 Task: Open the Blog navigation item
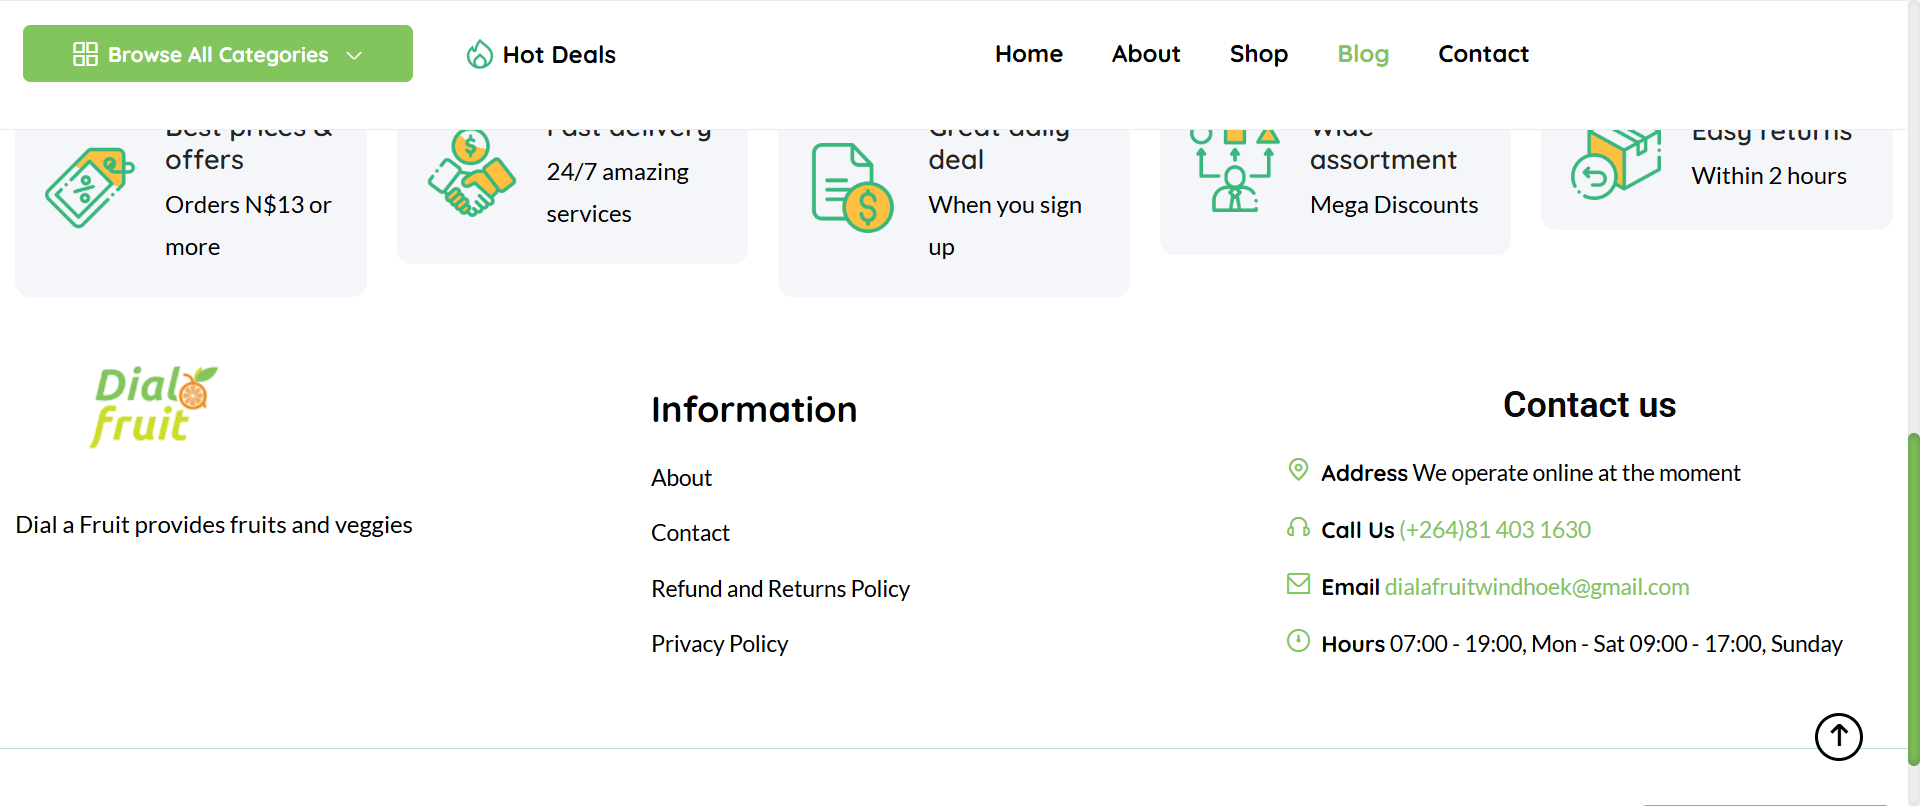(x=1363, y=54)
